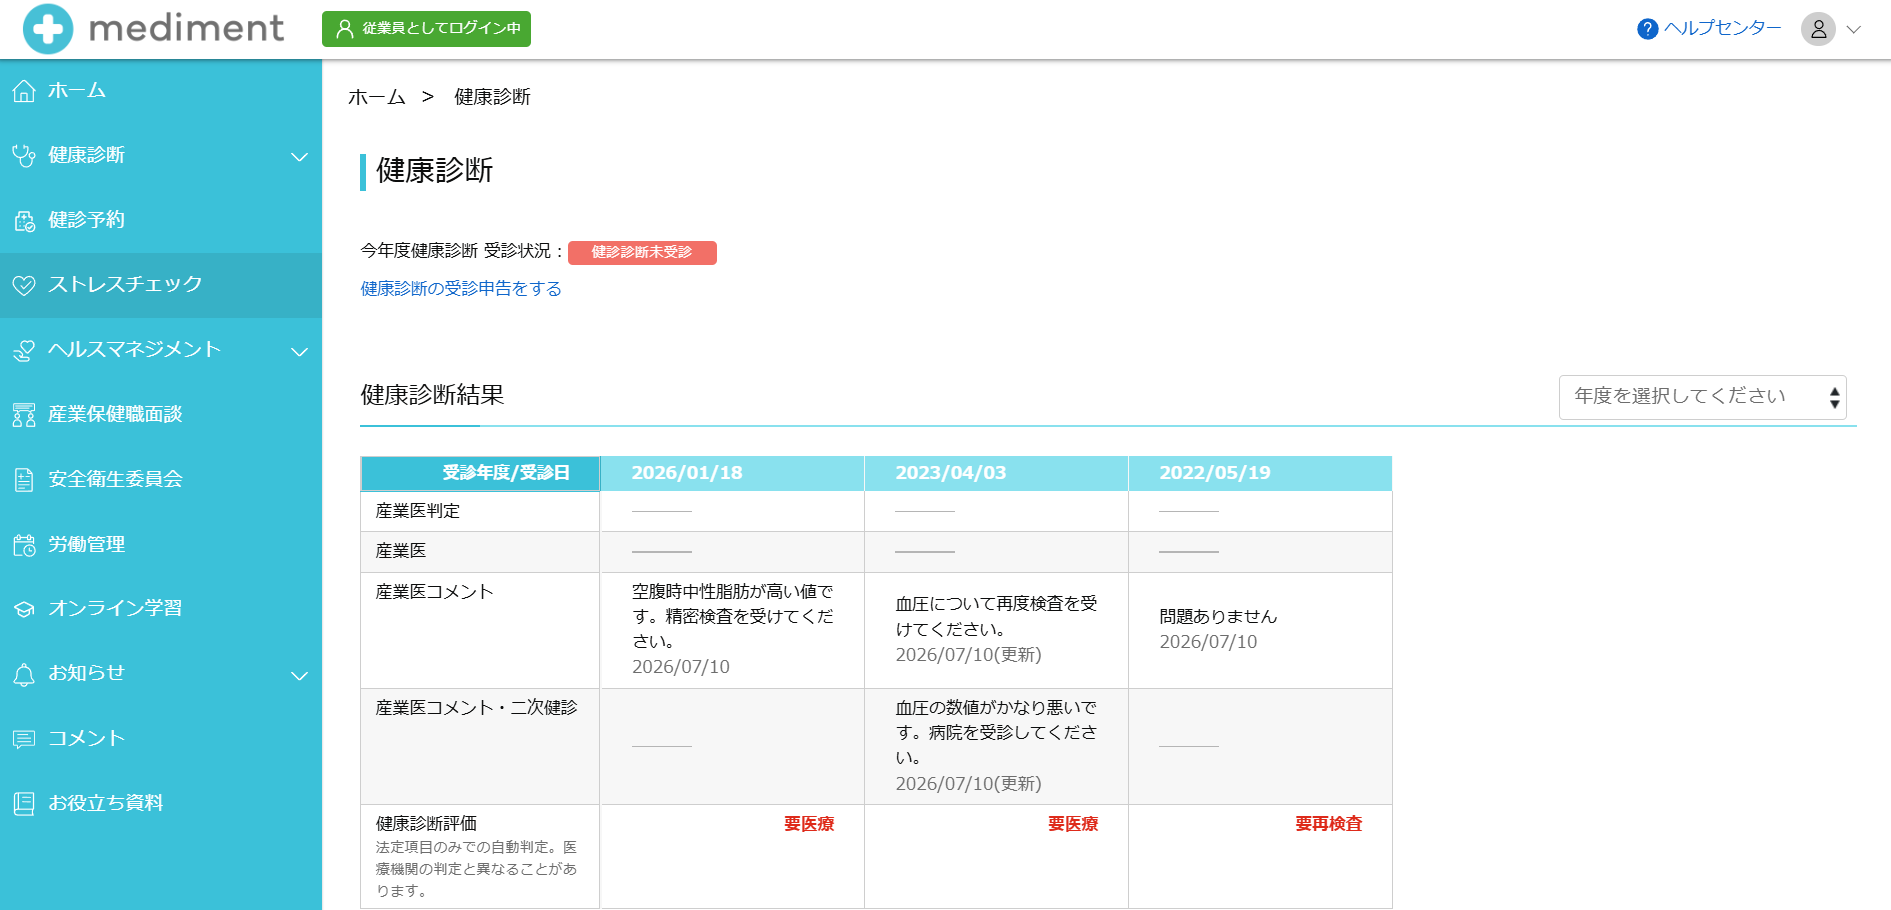The image size is (1891, 910).
Task: Click the stethoscope icon for 健康診断
Action: pos(24,156)
